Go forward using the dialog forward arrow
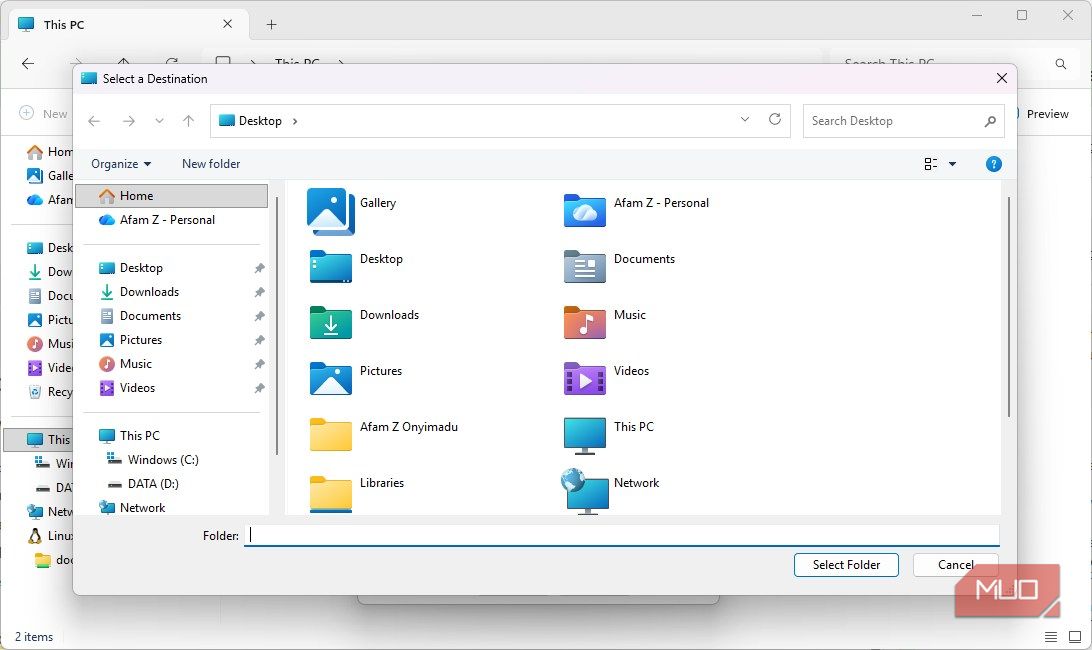This screenshot has width=1092, height=650. pos(129,121)
